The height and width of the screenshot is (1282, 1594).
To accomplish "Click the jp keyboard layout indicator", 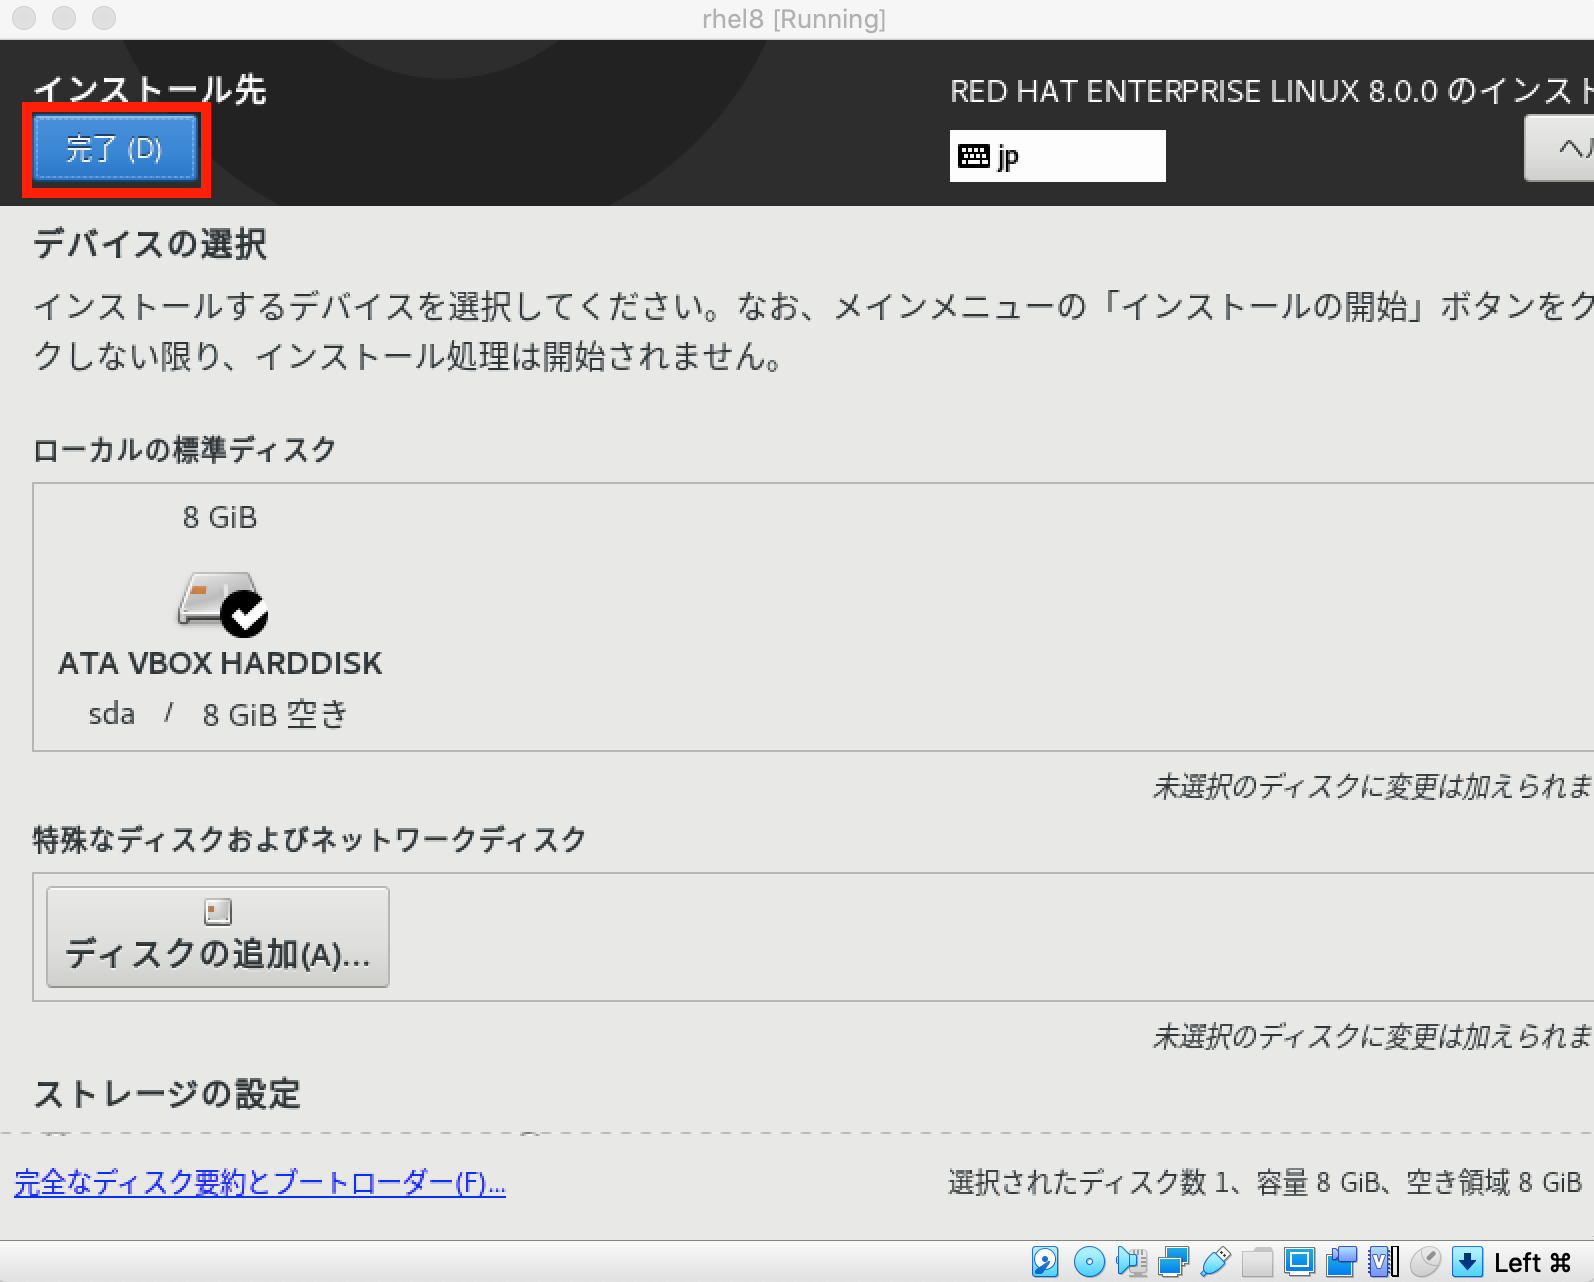I will point(1057,156).
